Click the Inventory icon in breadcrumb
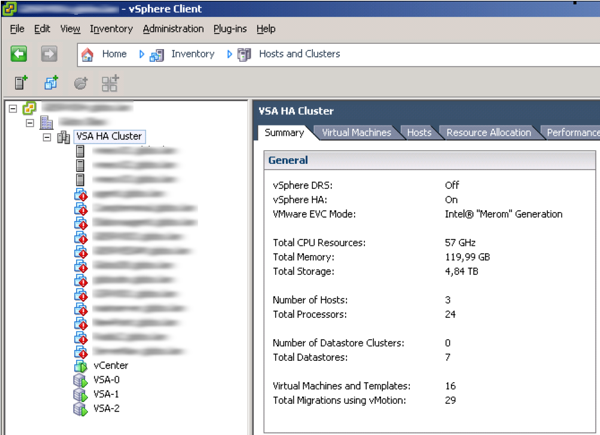600x435 pixels. pyautogui.click(x=157, y=55)
